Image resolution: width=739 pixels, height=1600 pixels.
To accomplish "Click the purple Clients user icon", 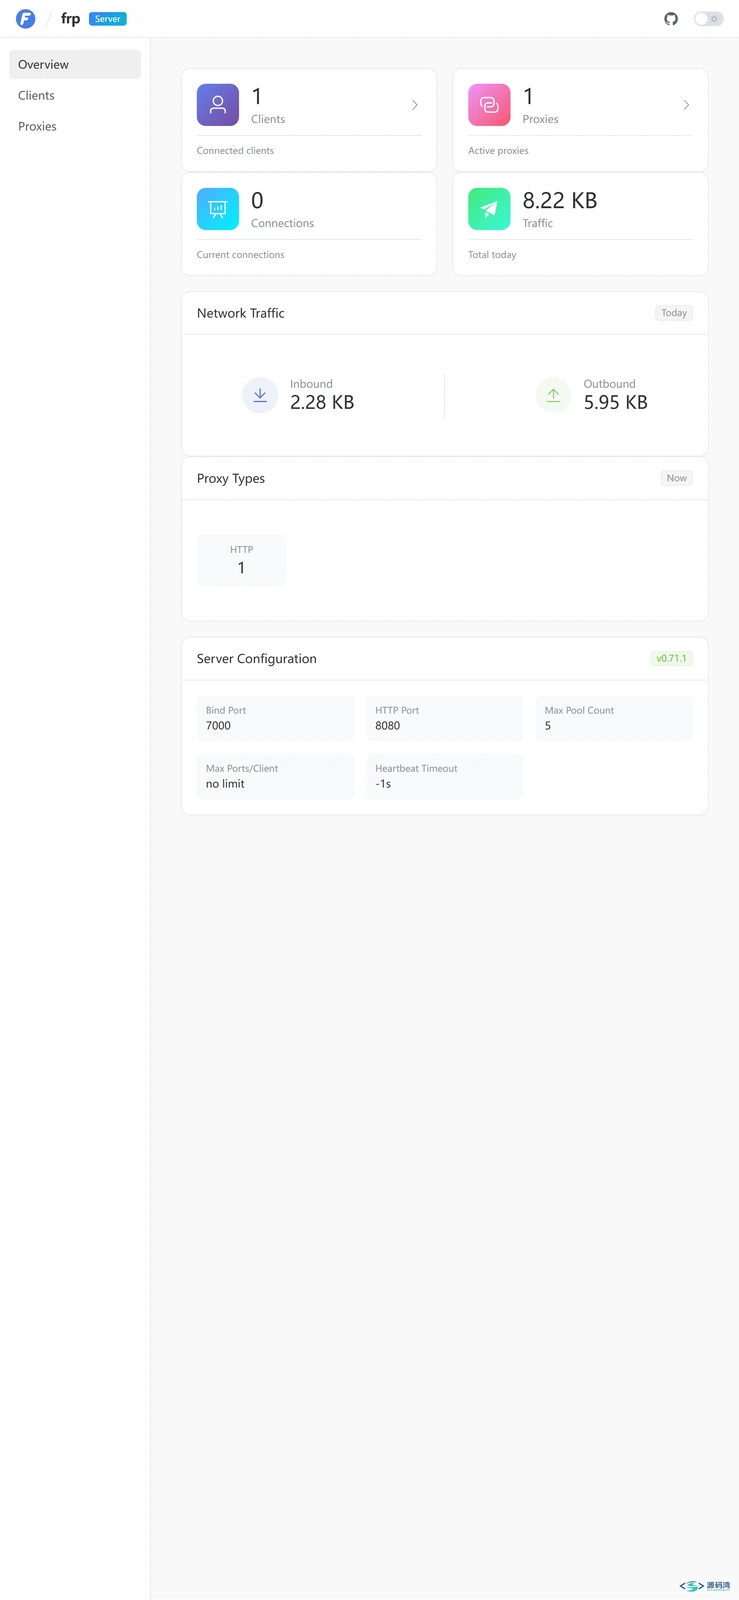I will click(218, 105).
